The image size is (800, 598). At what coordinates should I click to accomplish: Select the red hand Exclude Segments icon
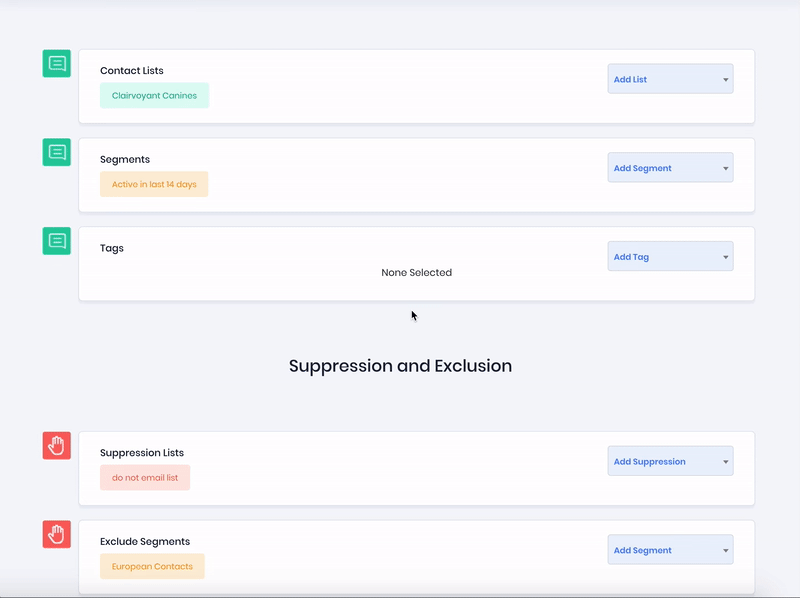(x=56, y=535)
